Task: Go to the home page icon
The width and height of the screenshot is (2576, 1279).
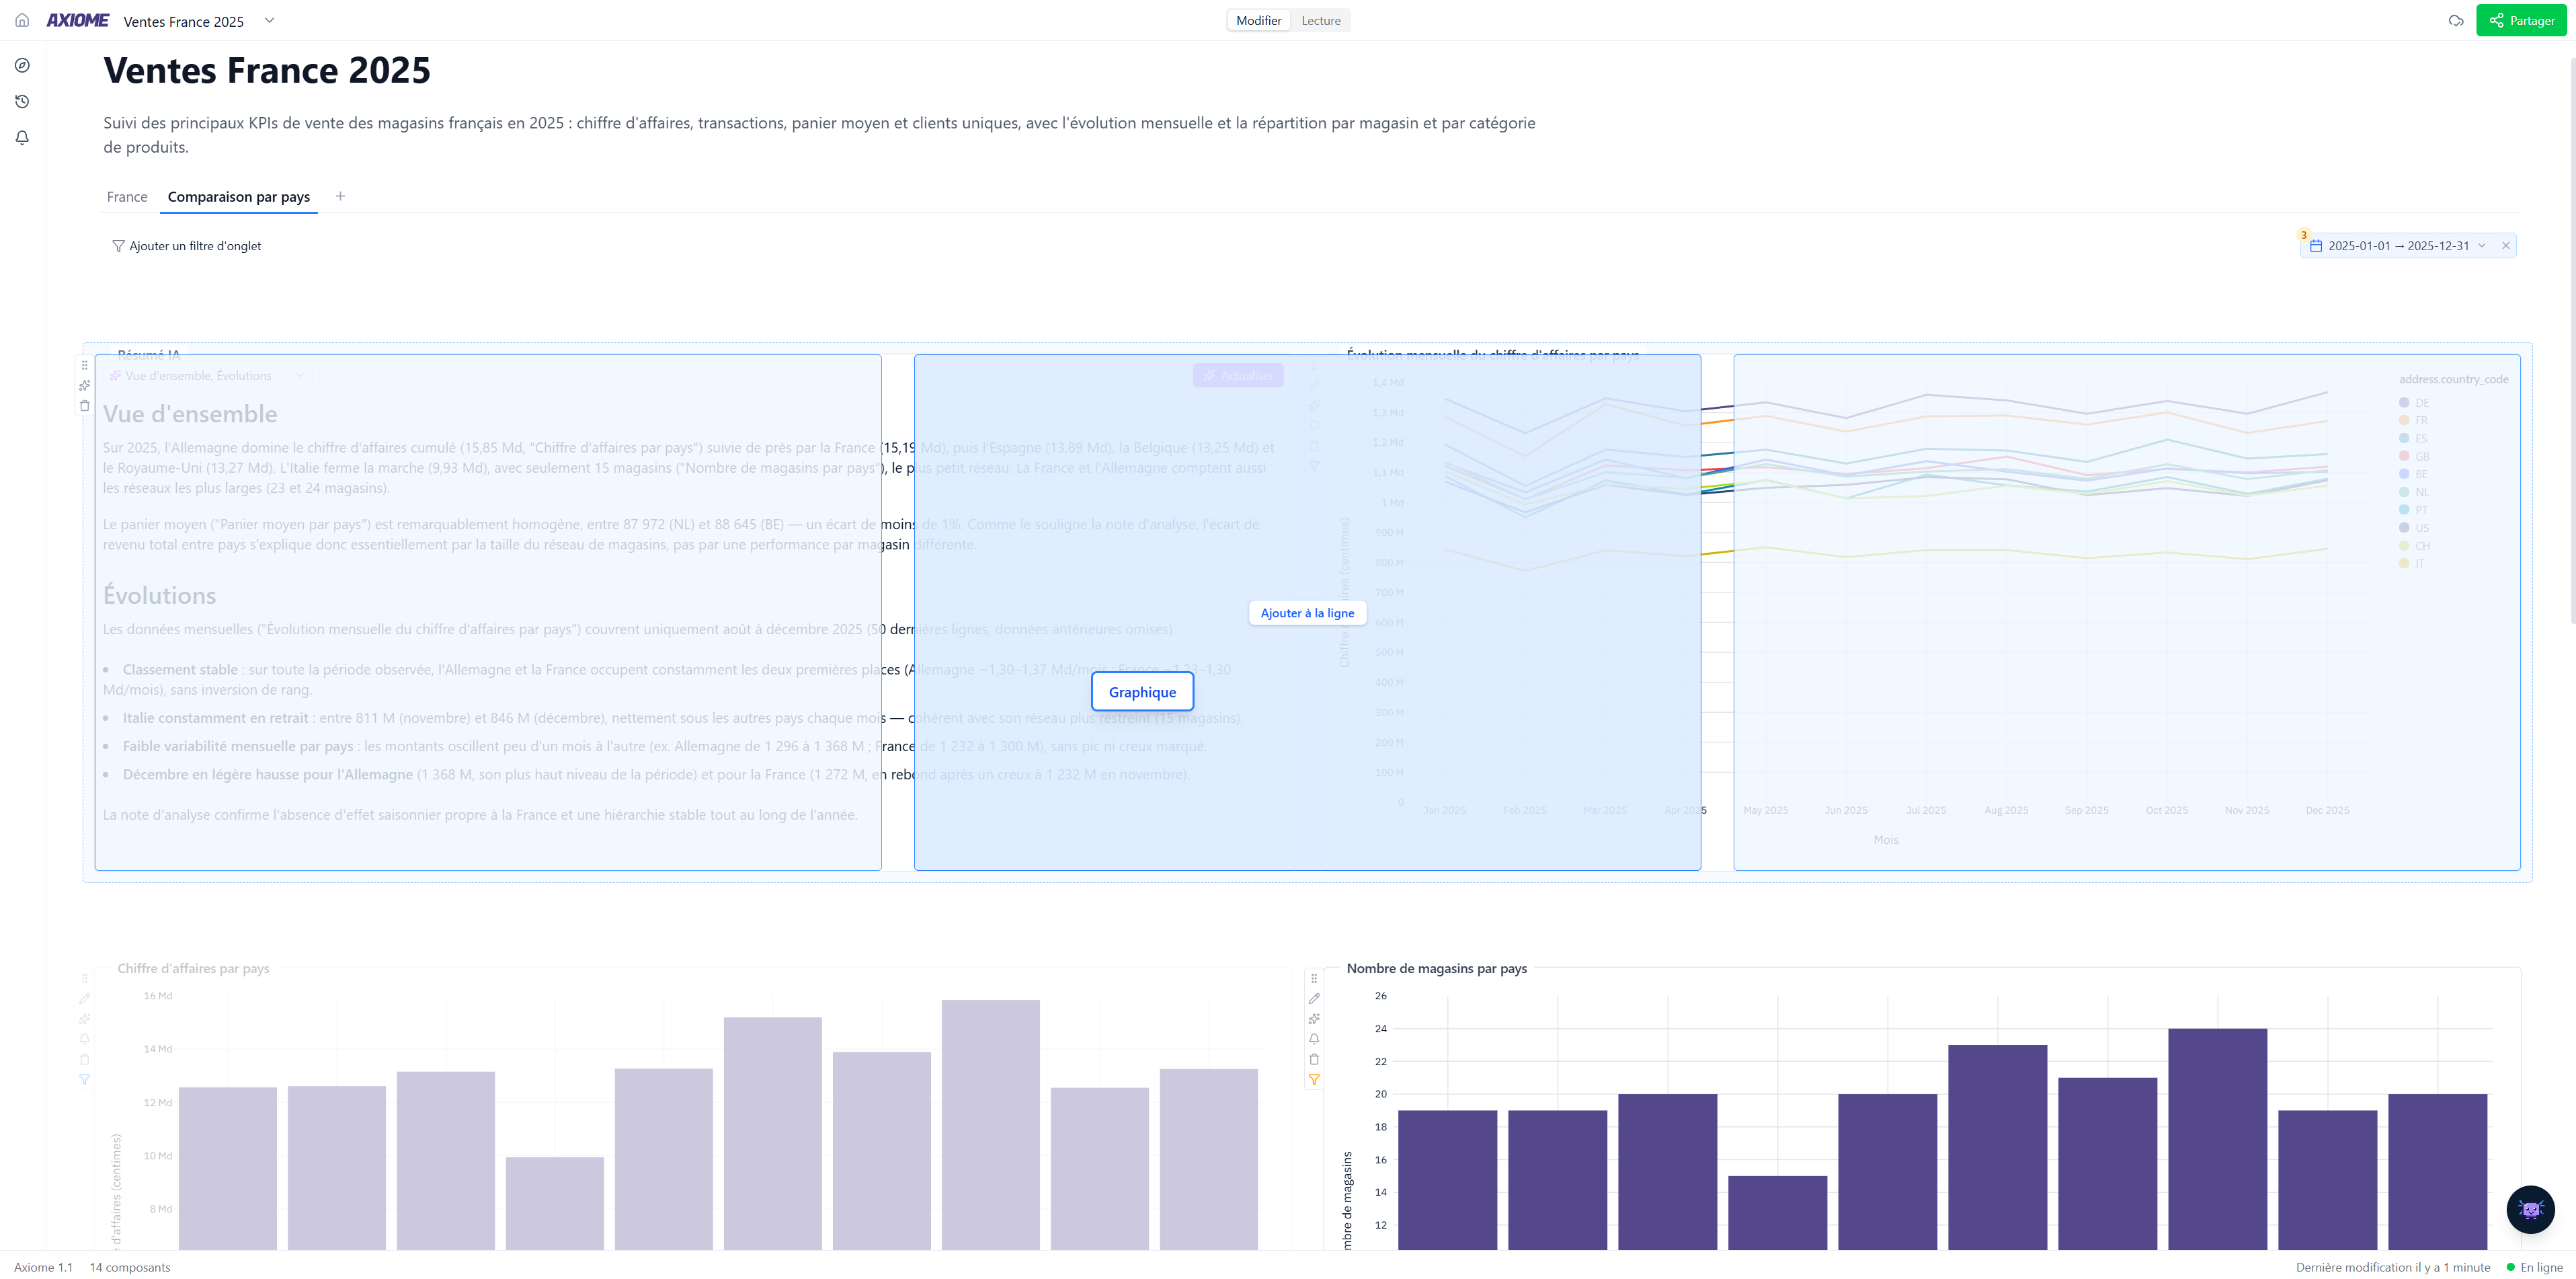Action: pos(22,20)
